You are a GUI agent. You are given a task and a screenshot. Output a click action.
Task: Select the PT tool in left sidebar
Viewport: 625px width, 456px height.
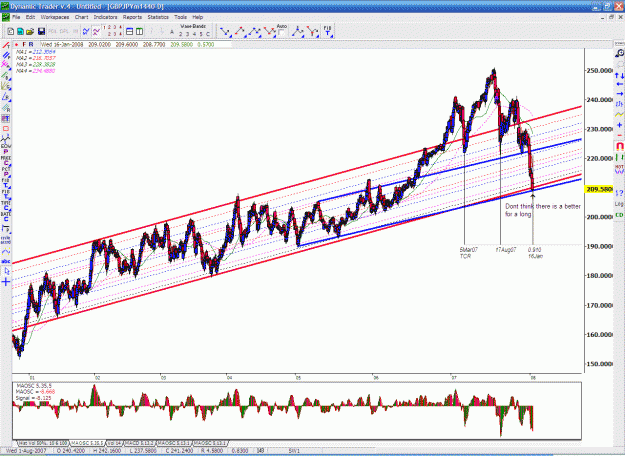point(6,118)
